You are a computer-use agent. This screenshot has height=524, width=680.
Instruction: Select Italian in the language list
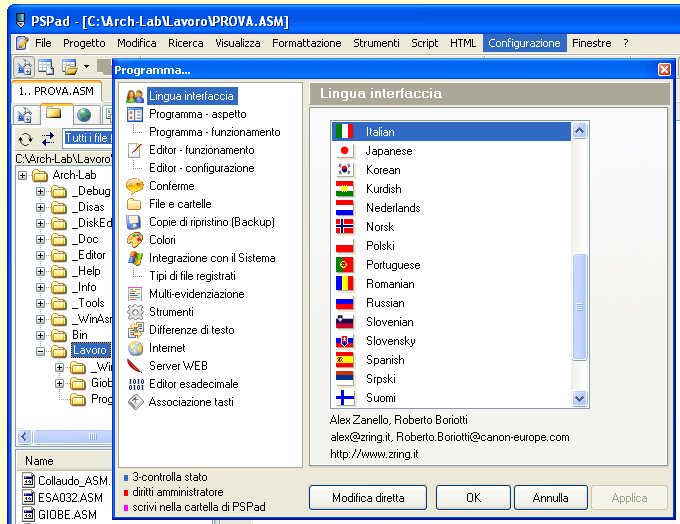coord(451,131)
